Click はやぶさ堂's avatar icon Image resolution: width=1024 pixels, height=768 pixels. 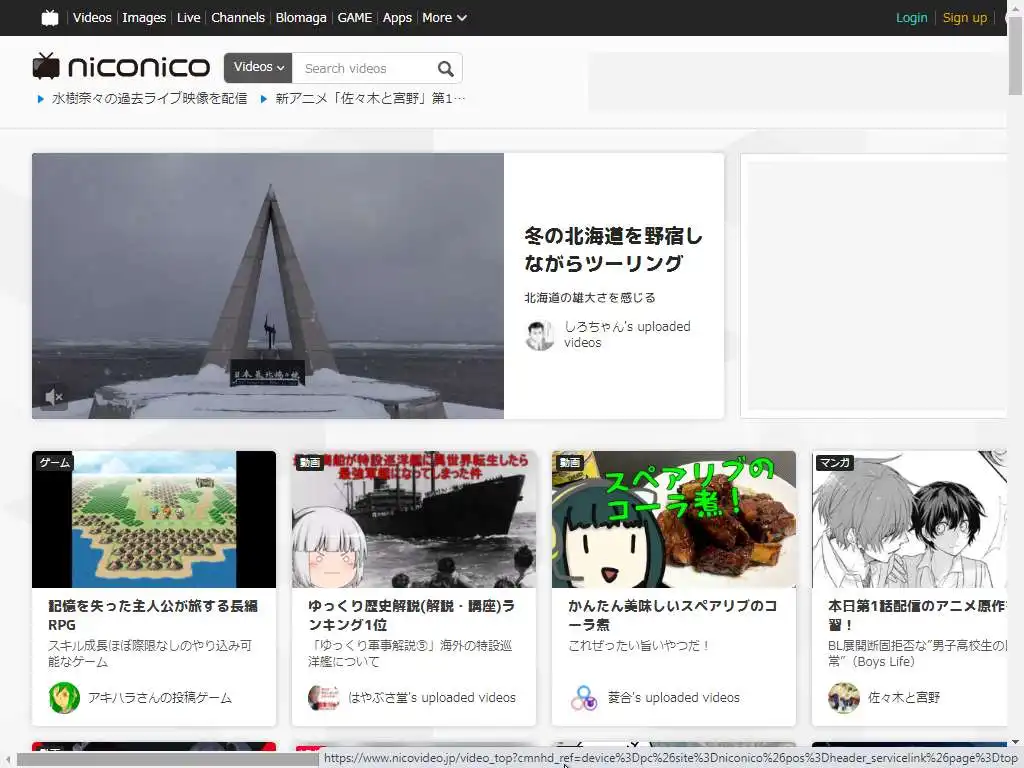point(324,697)
